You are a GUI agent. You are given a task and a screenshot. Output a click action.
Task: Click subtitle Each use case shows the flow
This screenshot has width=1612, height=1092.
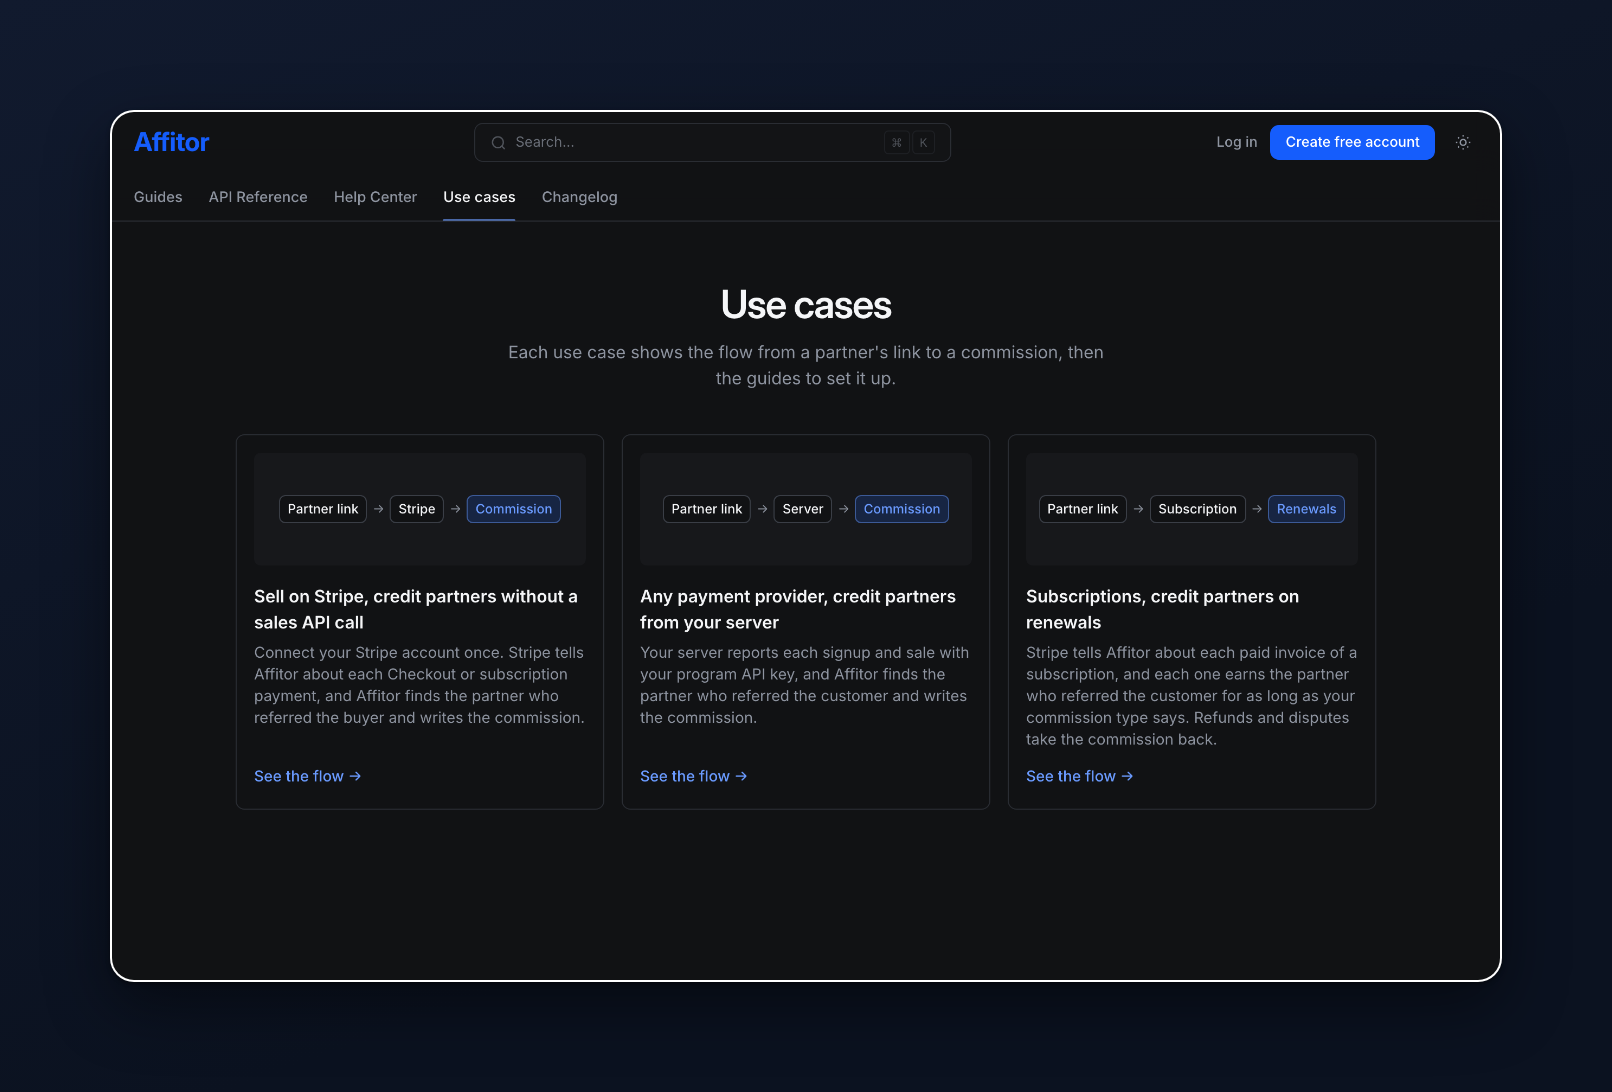click(806, 365)
